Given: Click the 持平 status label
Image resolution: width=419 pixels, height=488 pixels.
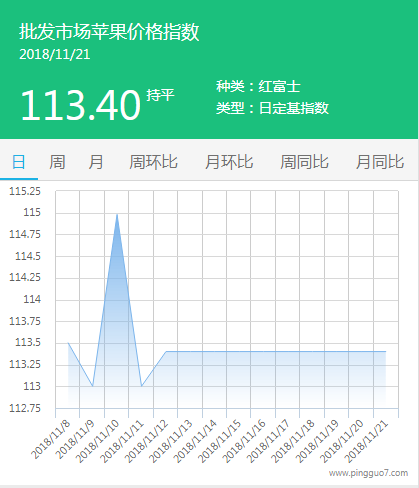Looking at the screenshot, I should click(160, 95).
